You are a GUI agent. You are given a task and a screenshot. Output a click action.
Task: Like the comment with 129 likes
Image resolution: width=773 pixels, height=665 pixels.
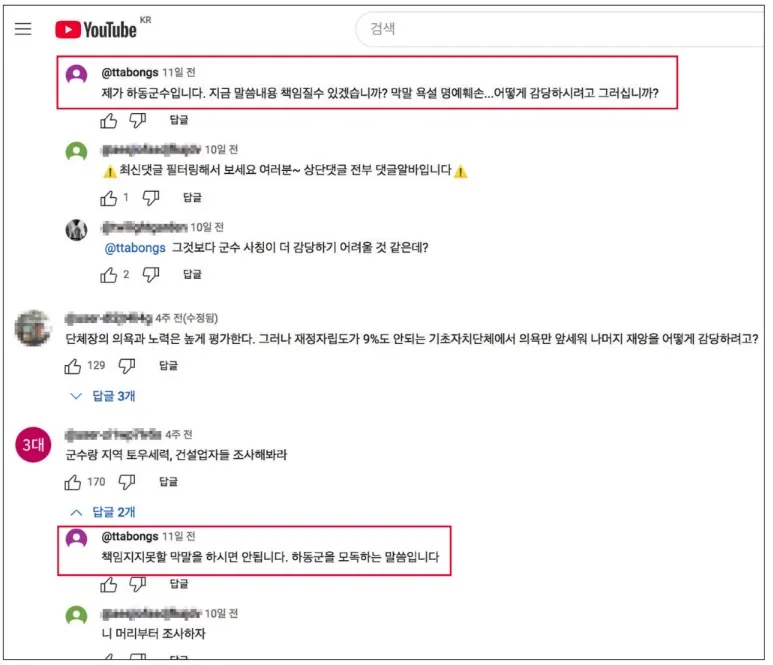(x=72, y=366)
